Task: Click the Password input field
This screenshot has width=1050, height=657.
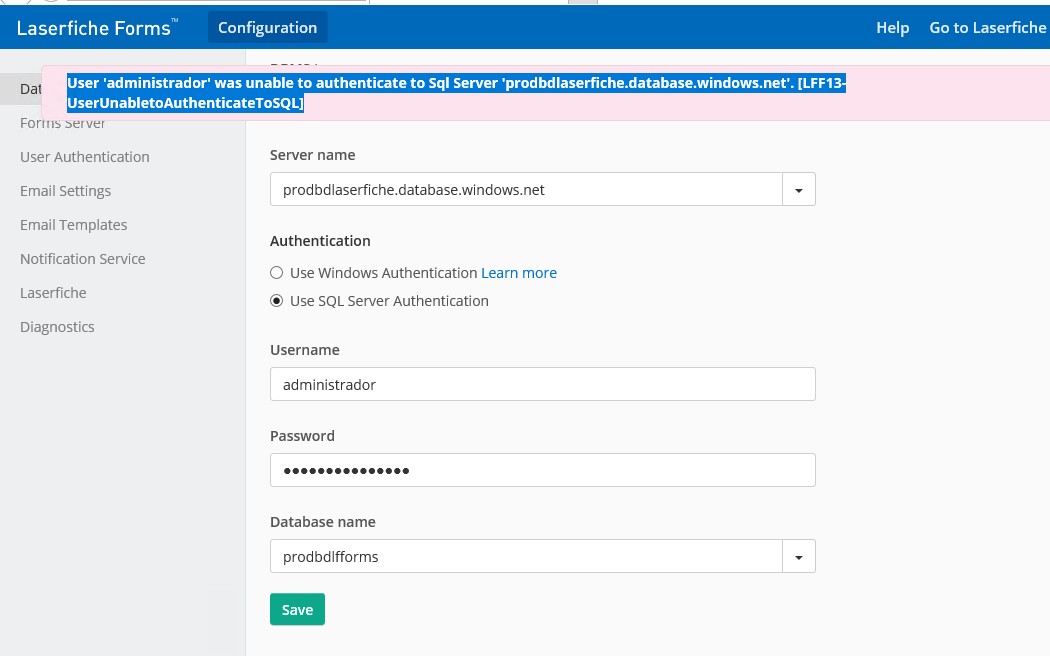Action: pos(543,470)
